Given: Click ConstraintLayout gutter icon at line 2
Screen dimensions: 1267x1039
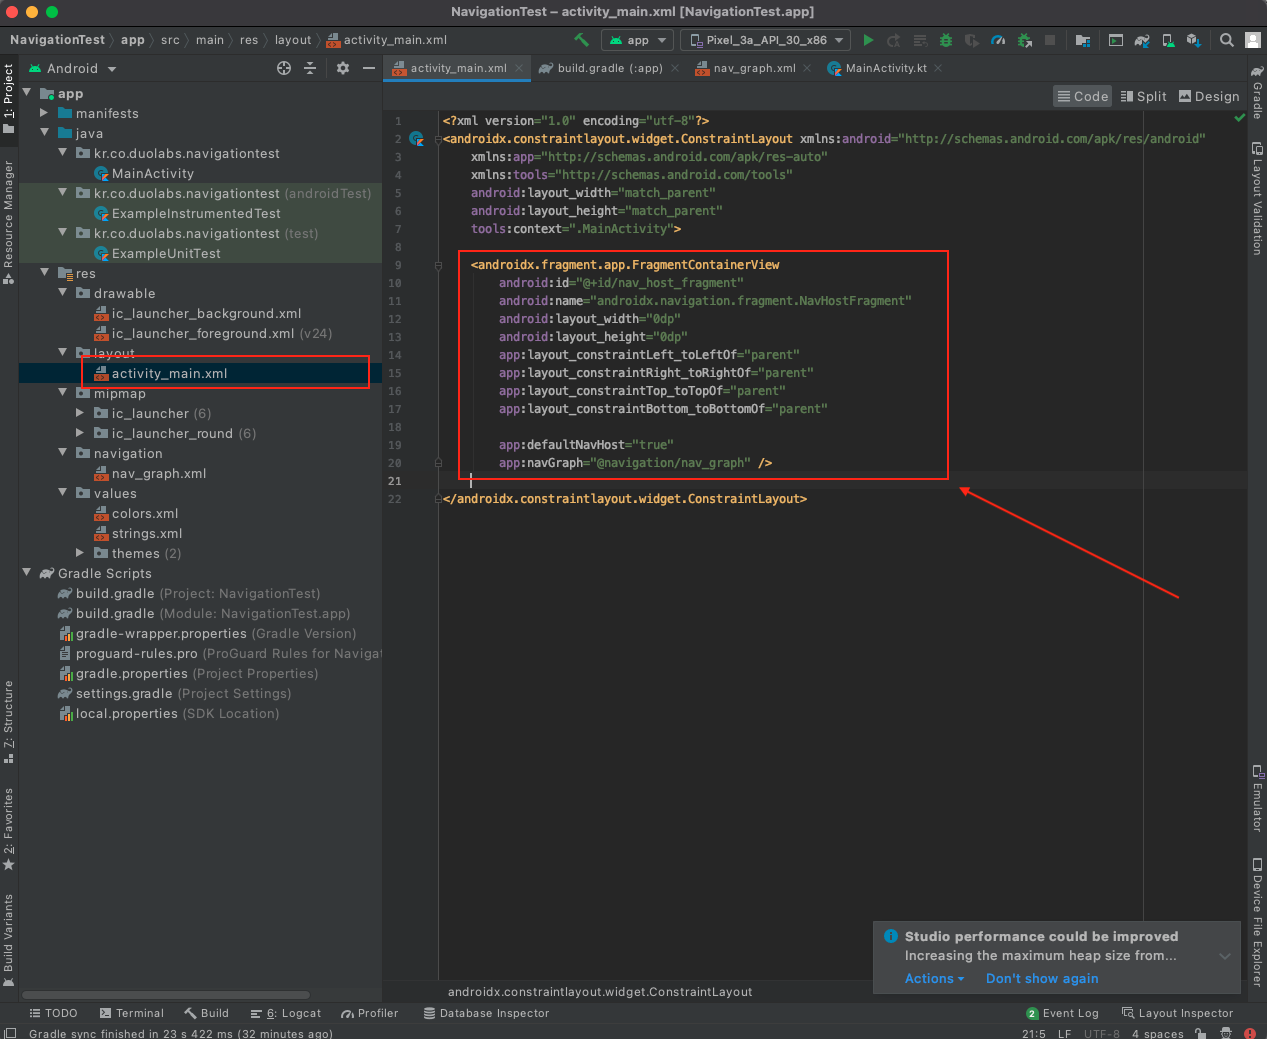Looking at the screenshot, I should 417,139.
